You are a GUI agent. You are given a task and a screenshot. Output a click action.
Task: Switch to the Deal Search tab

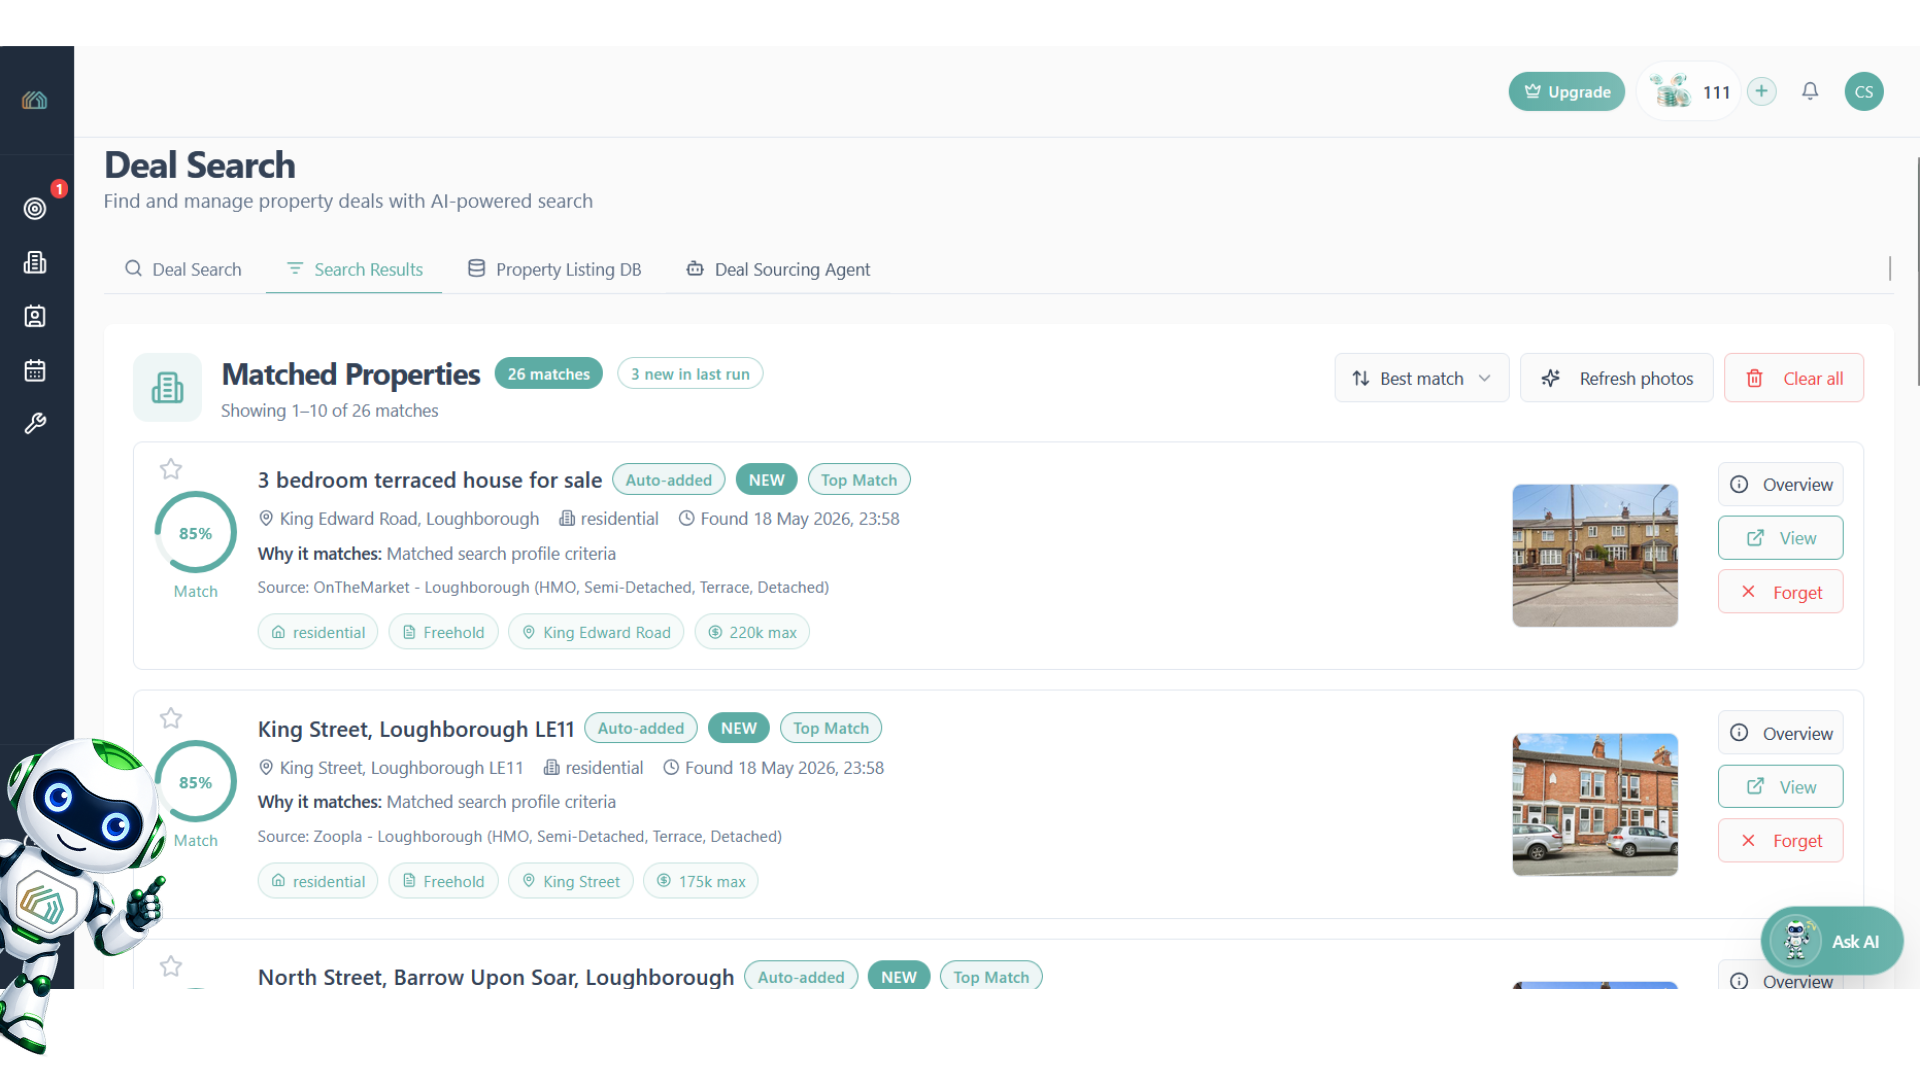(x=184, y=269)
